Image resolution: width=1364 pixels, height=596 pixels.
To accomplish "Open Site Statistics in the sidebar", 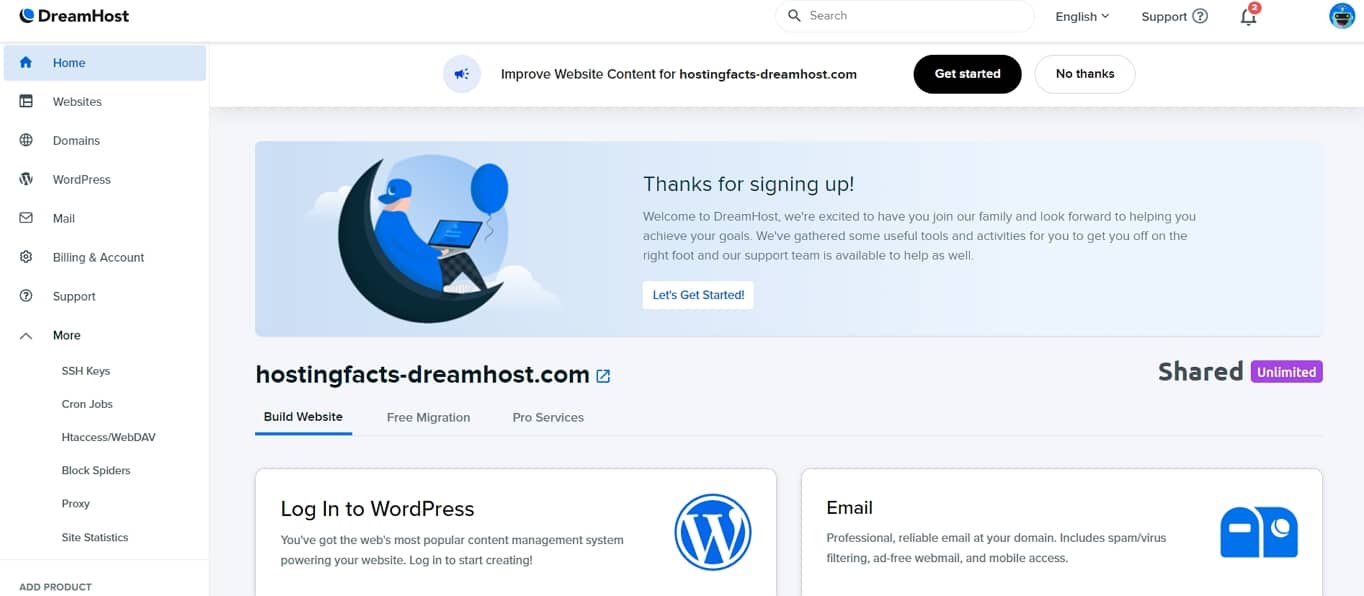I will (x=95, y=537).
